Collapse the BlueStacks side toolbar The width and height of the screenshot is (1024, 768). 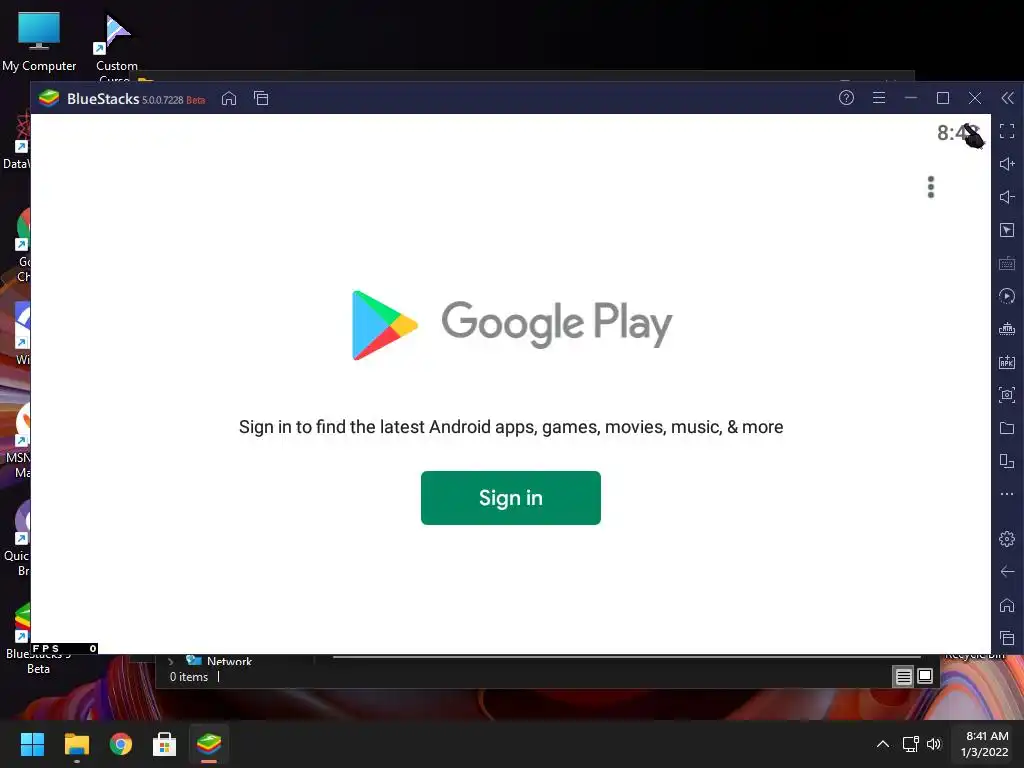[x=1008, y=98]
